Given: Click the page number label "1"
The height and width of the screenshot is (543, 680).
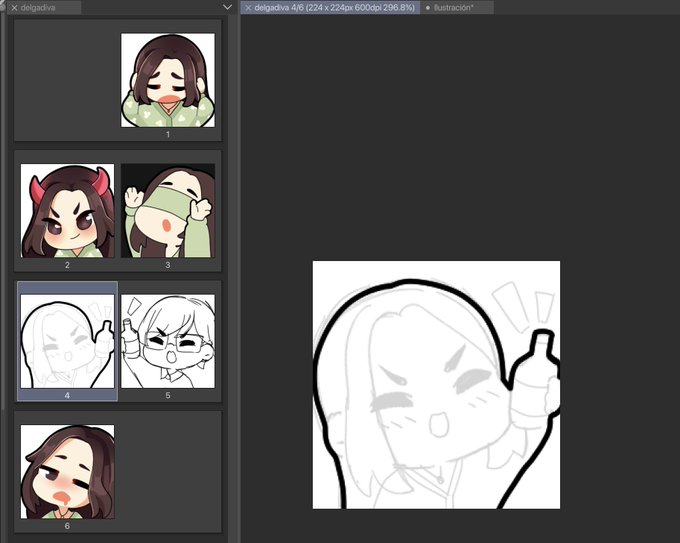Looking at the screenshot, I should (168, 134).
